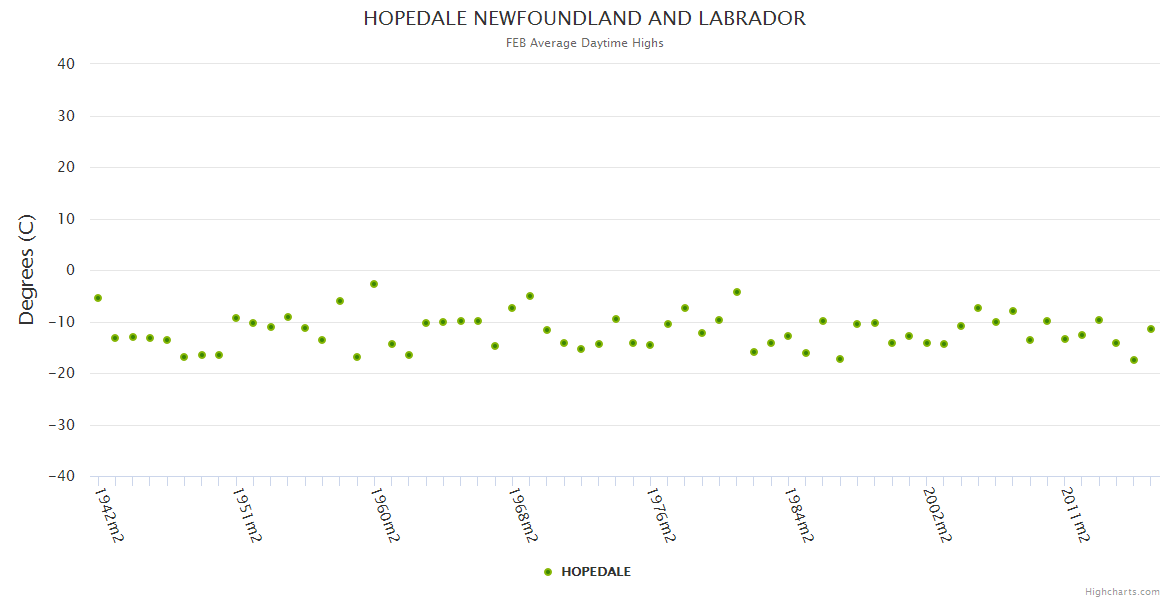The height and width of the screenshot is (600, 1170).
Task: Click the 1942m2 x-axis label
Action: (109, 515)
